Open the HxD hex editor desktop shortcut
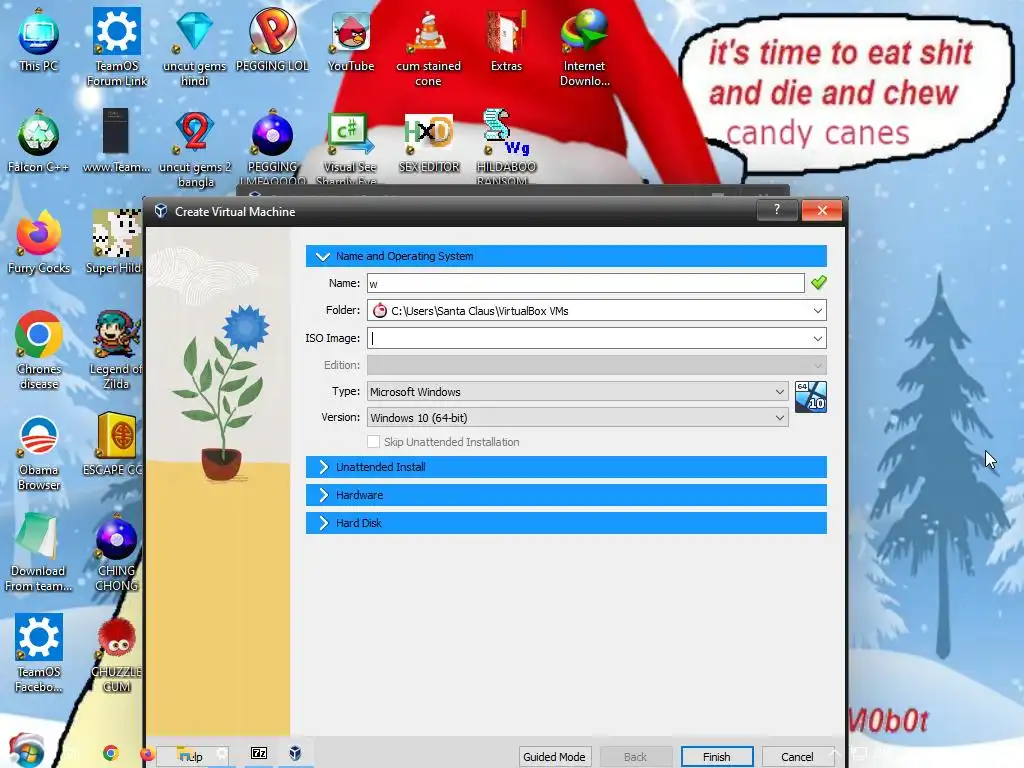 [429, 142]
